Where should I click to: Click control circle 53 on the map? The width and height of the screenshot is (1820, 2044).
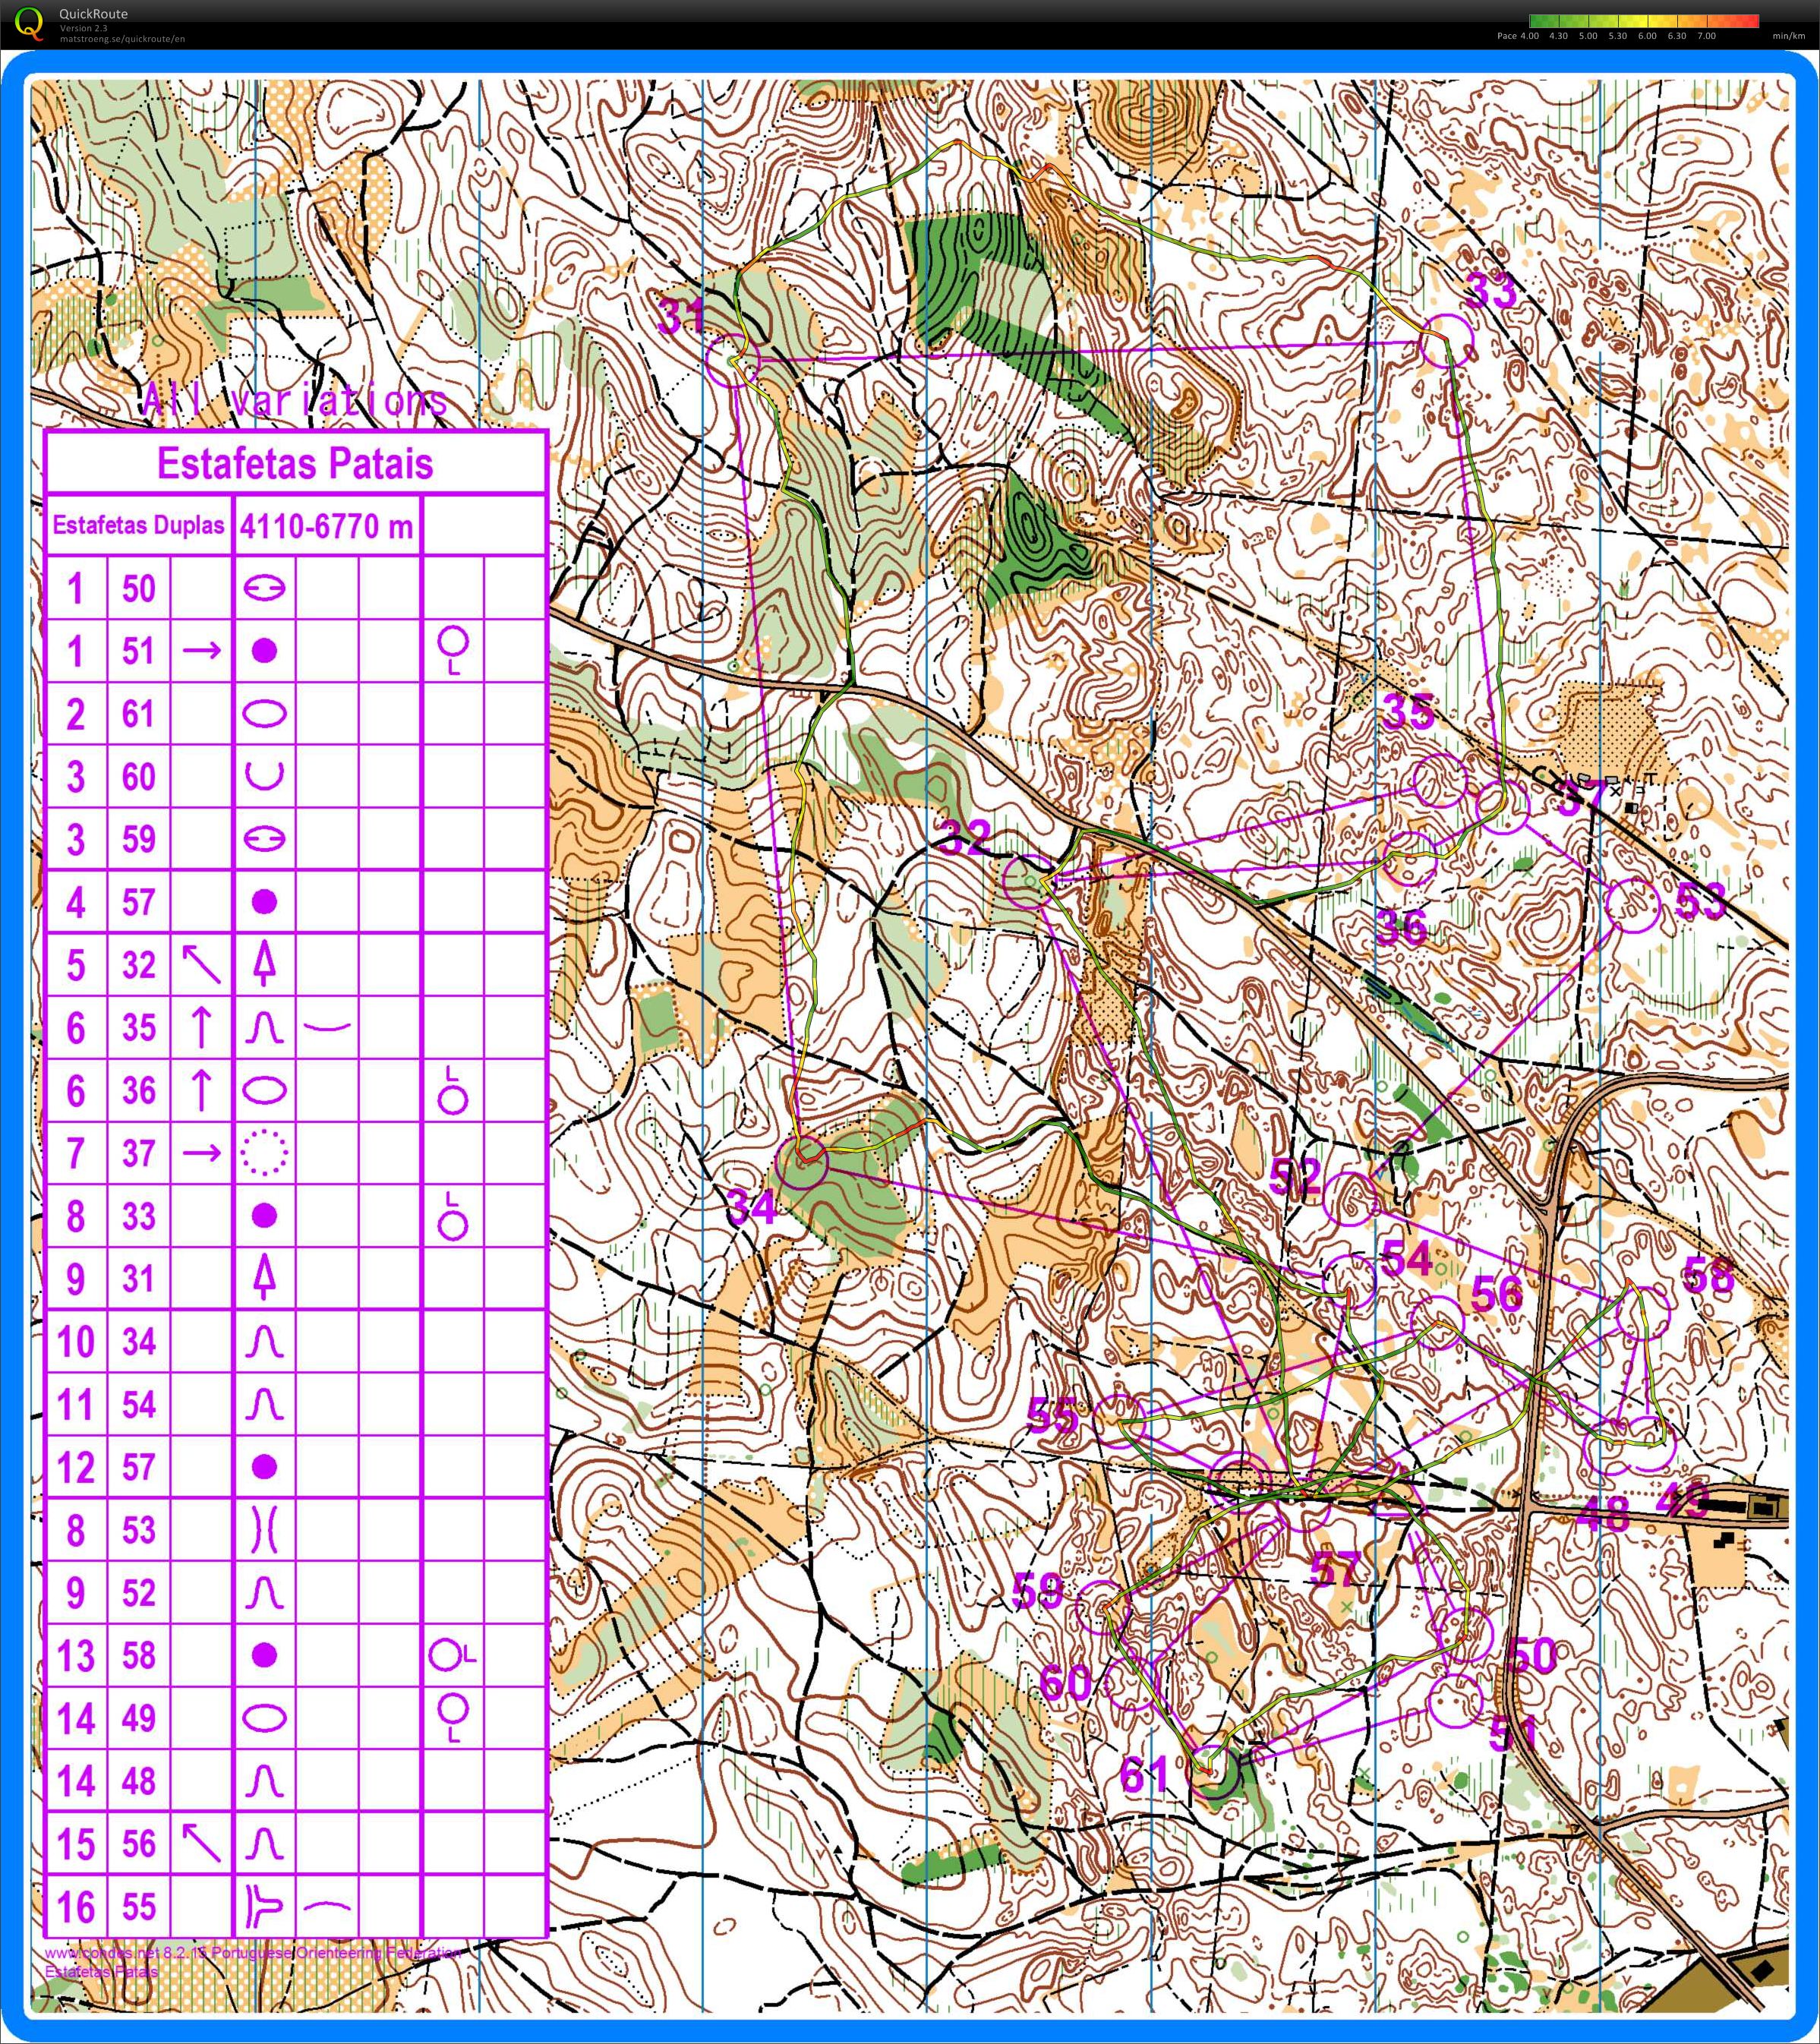pyautogui.click(x=1633, y=905)
